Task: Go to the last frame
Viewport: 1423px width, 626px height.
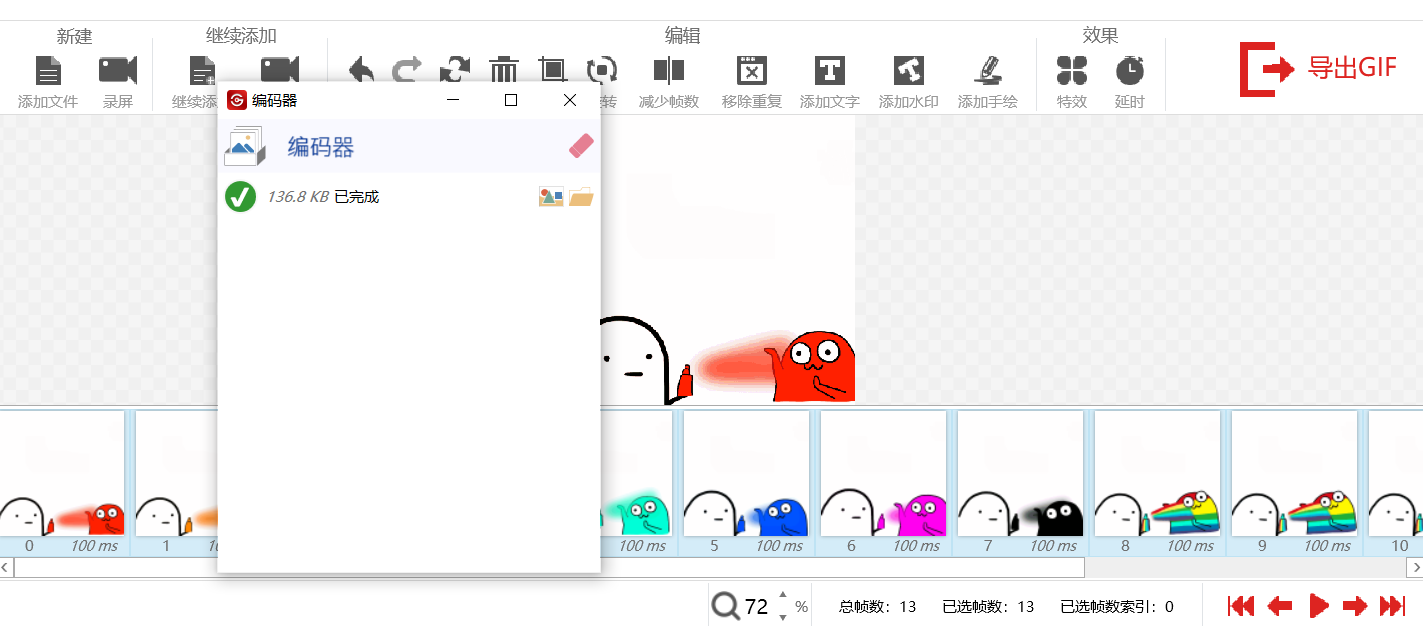Action: click(1392, 605)
